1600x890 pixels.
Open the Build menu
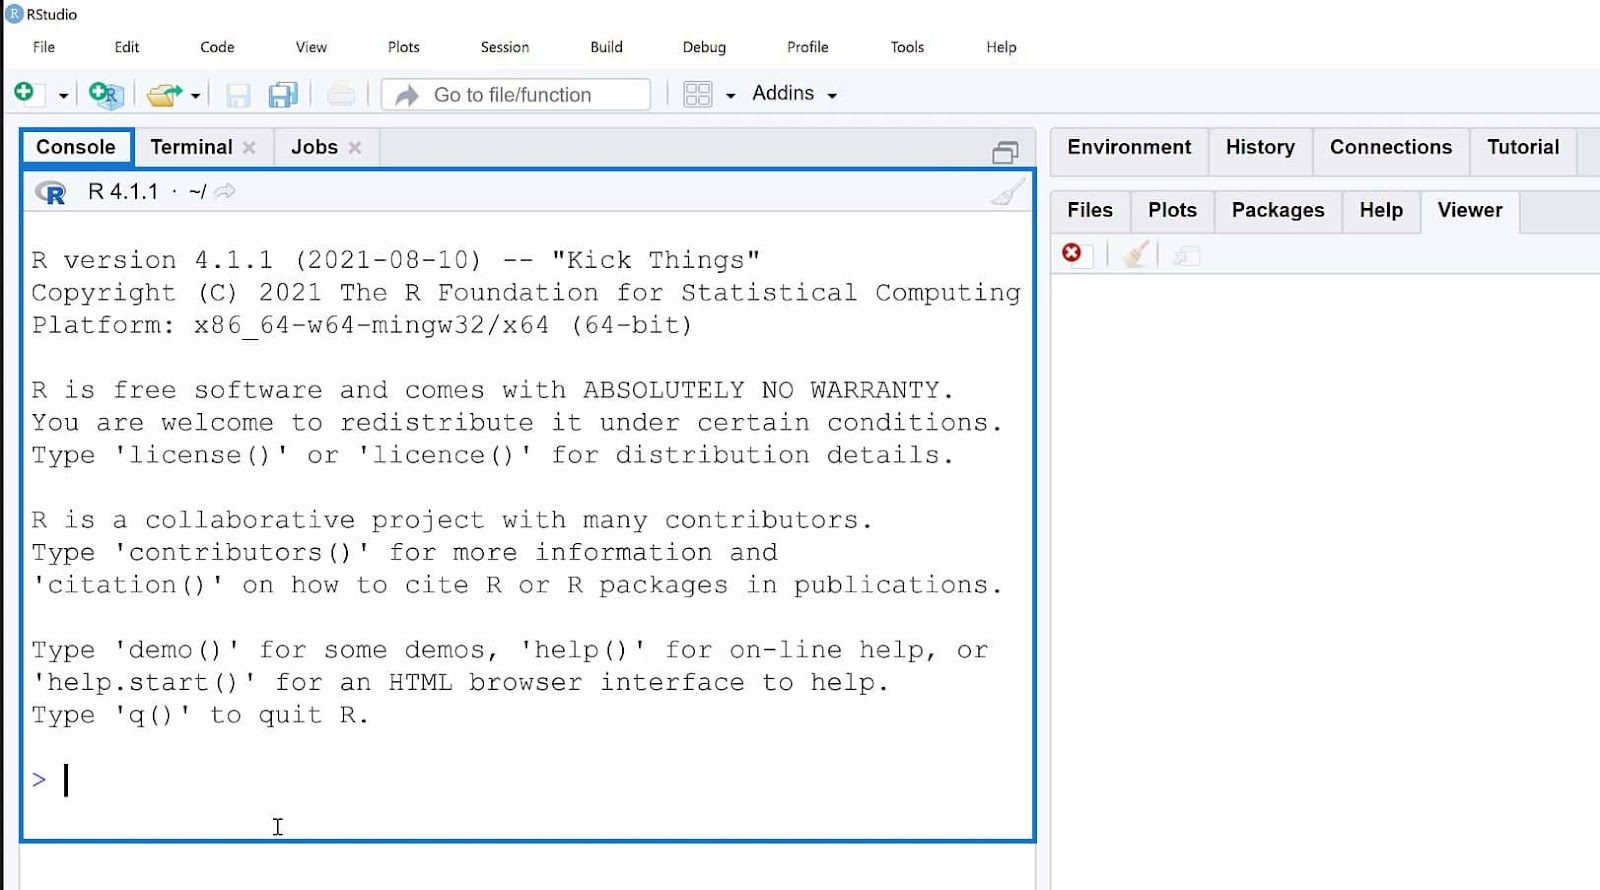[606, 47]
